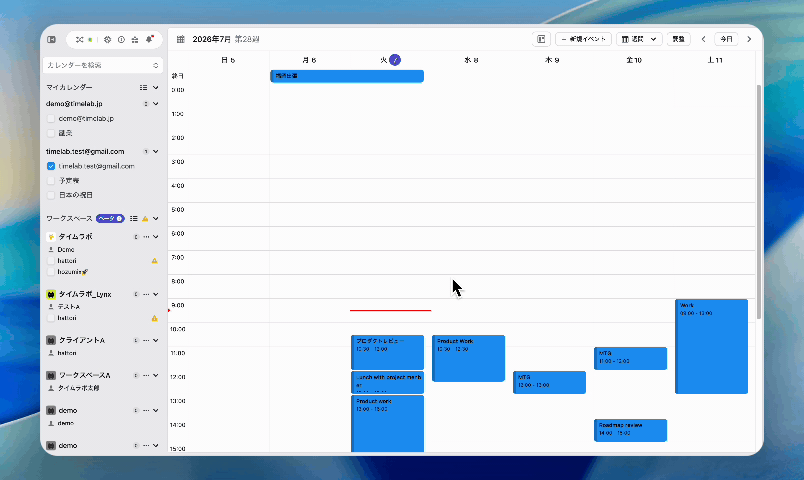Jump to today with the 今日 button
Image resolution: width=804 pixels, height=480 pixels.
(726, 39)
